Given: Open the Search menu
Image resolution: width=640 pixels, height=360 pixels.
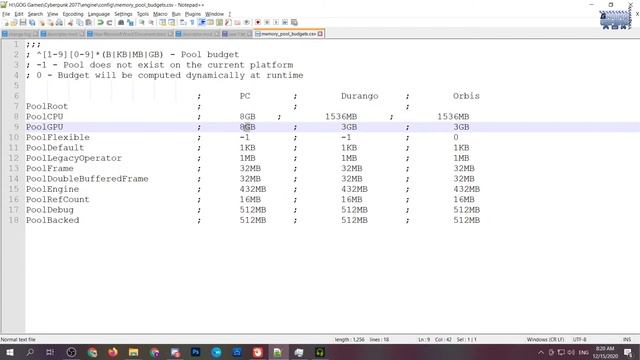Looking at the screenshot, I should 35,14.
